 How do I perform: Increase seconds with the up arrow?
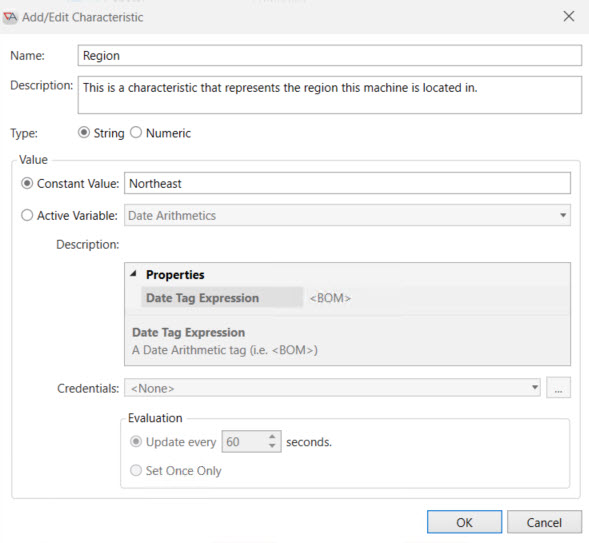pyautogui.click(x=272, y=437)
